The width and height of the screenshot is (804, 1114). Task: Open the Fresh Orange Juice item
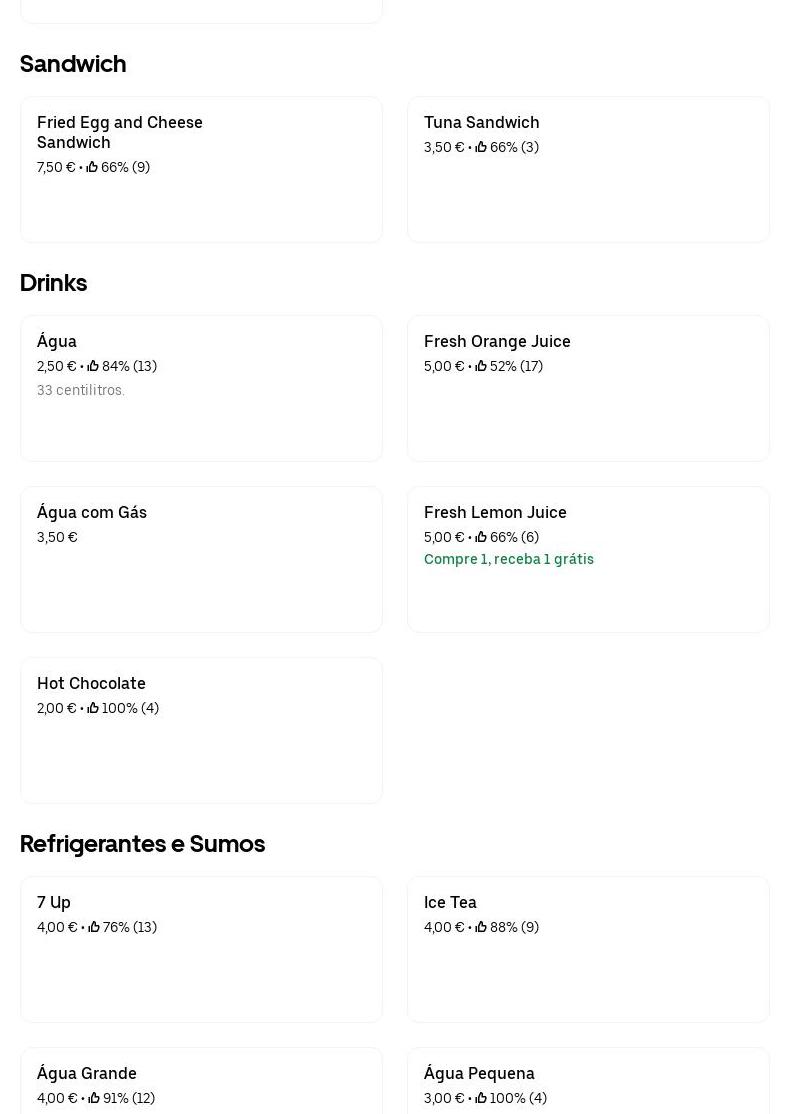click(588, 389)
